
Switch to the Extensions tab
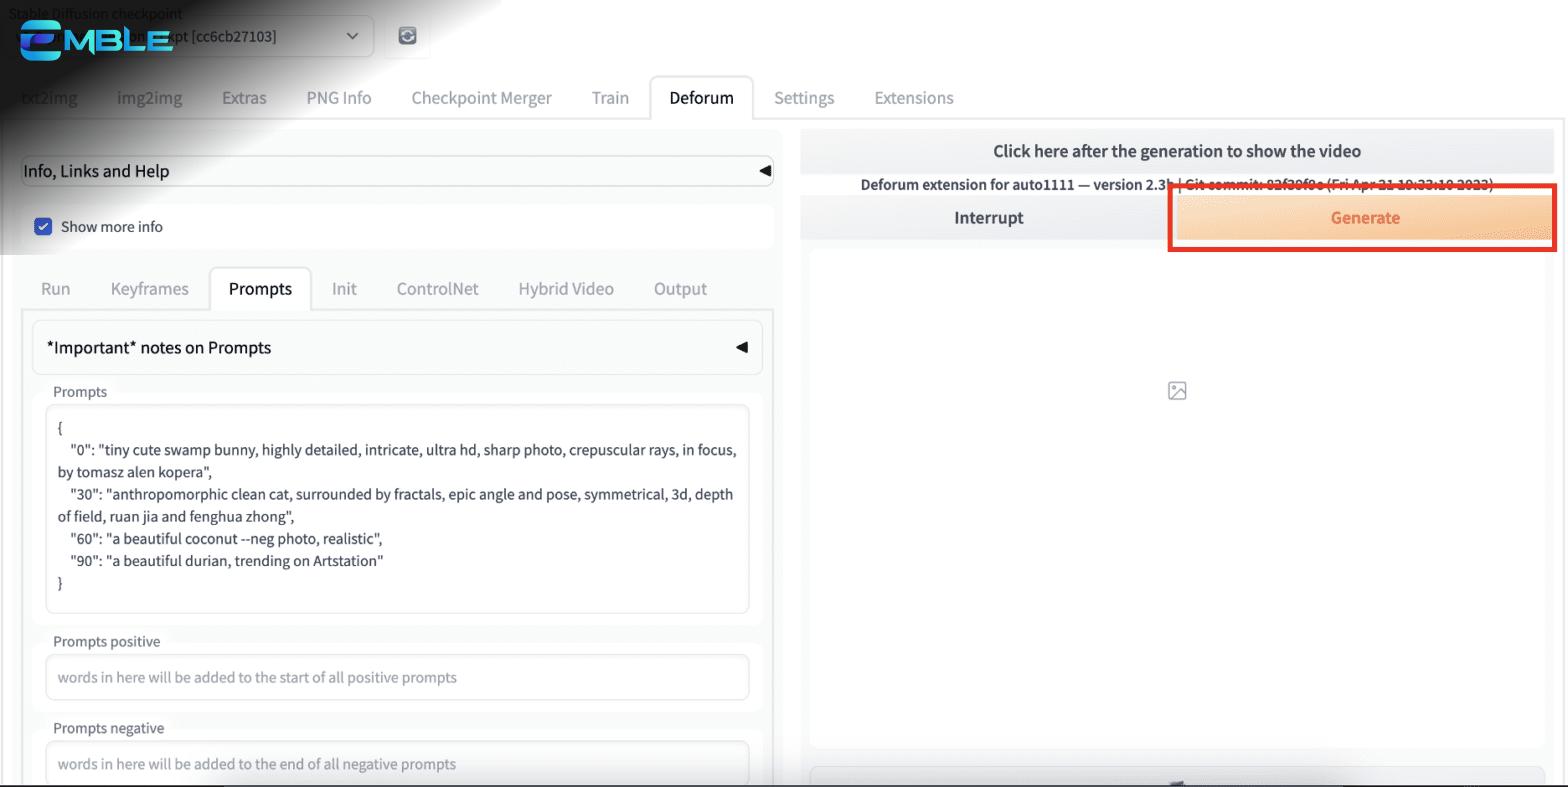(x=913, y=98)
